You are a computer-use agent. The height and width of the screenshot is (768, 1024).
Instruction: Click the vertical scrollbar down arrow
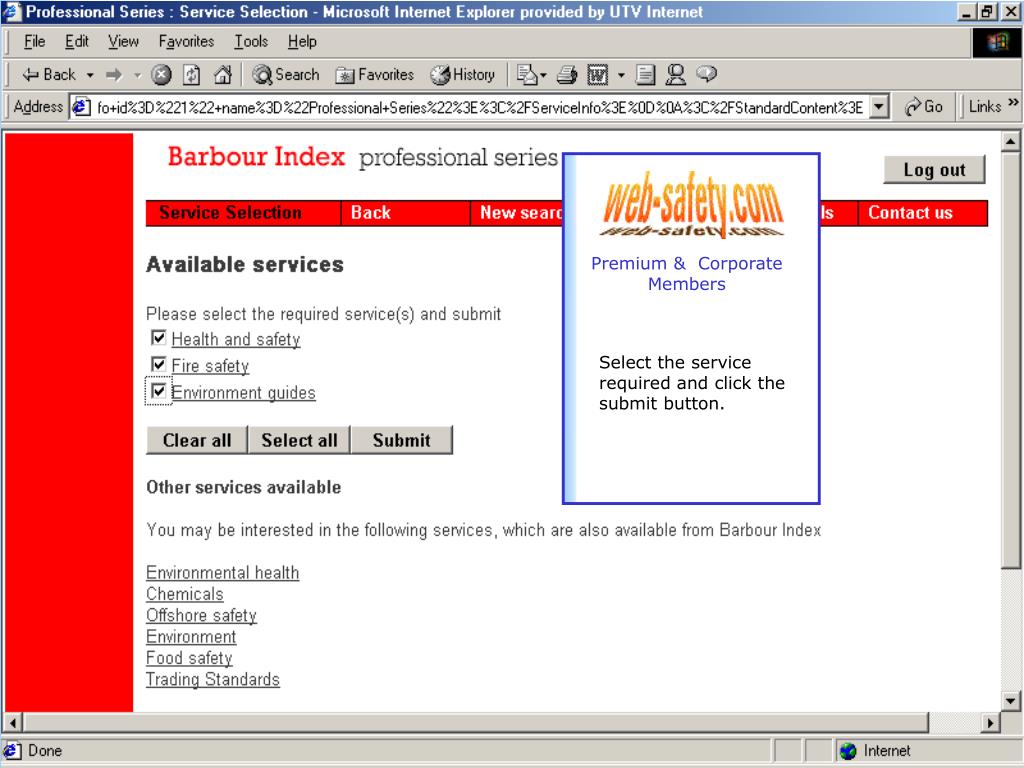pos(1010,701)
